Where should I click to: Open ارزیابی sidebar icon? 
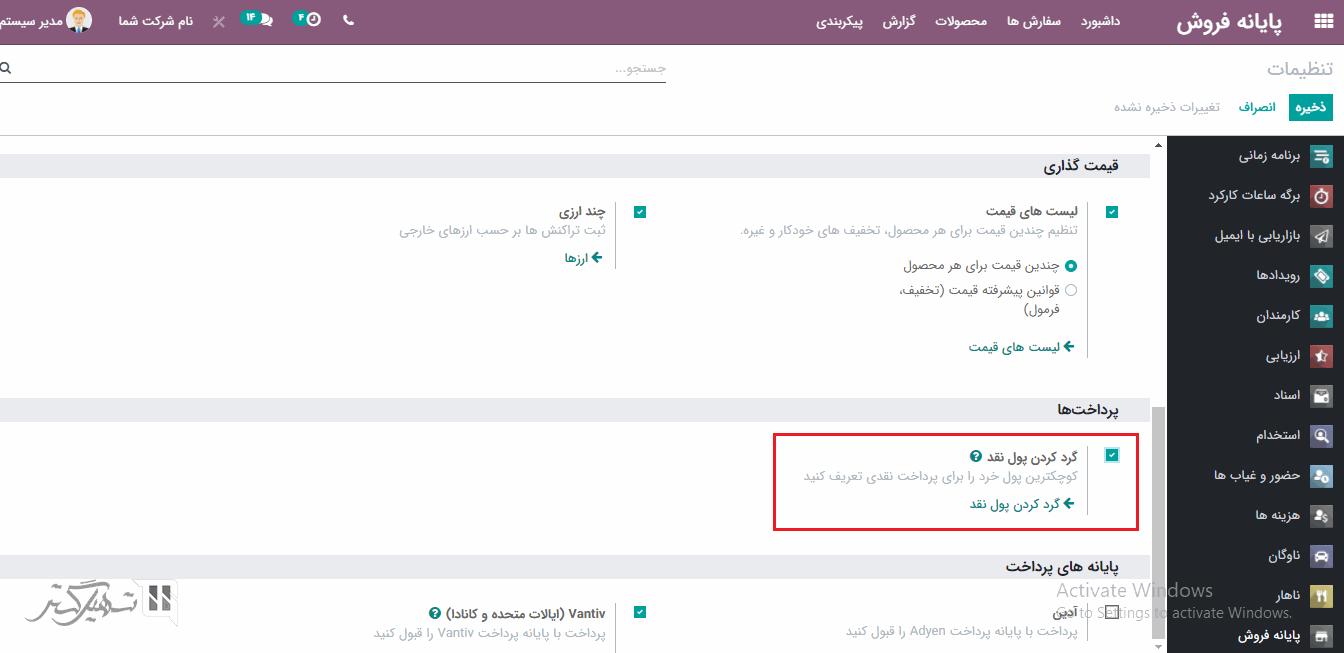[1322, 356]
